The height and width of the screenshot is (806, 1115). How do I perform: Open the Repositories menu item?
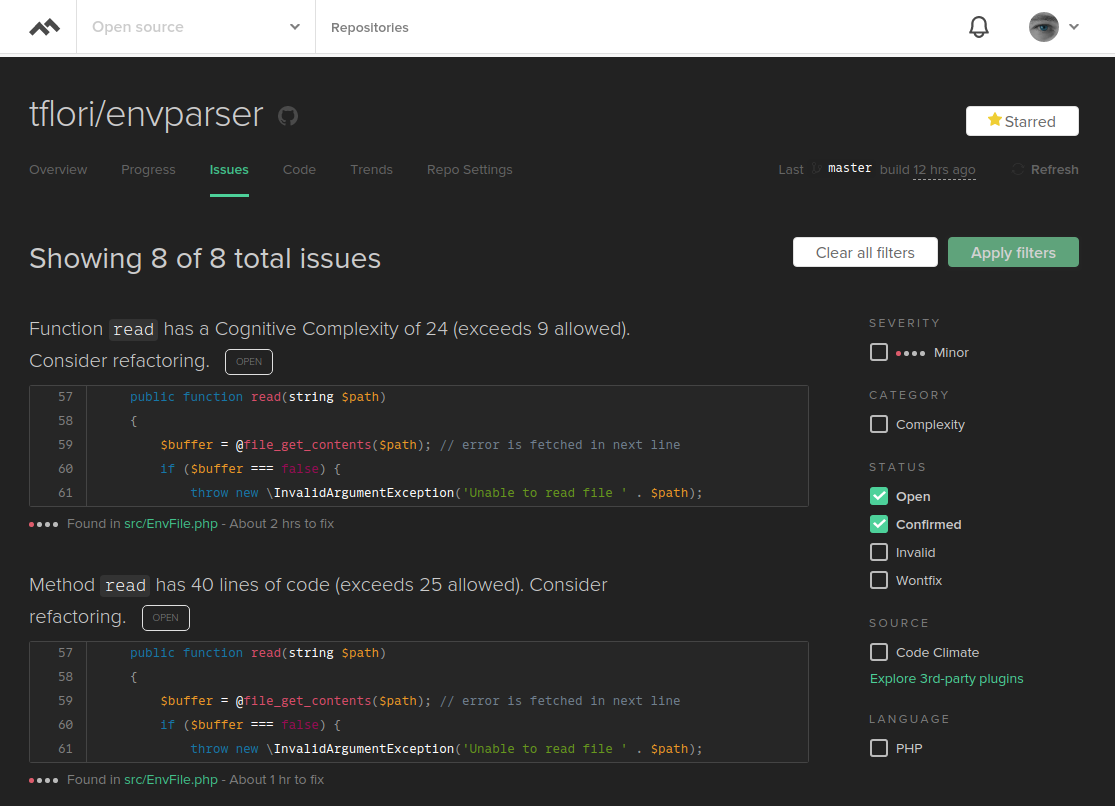coord(370,27)
